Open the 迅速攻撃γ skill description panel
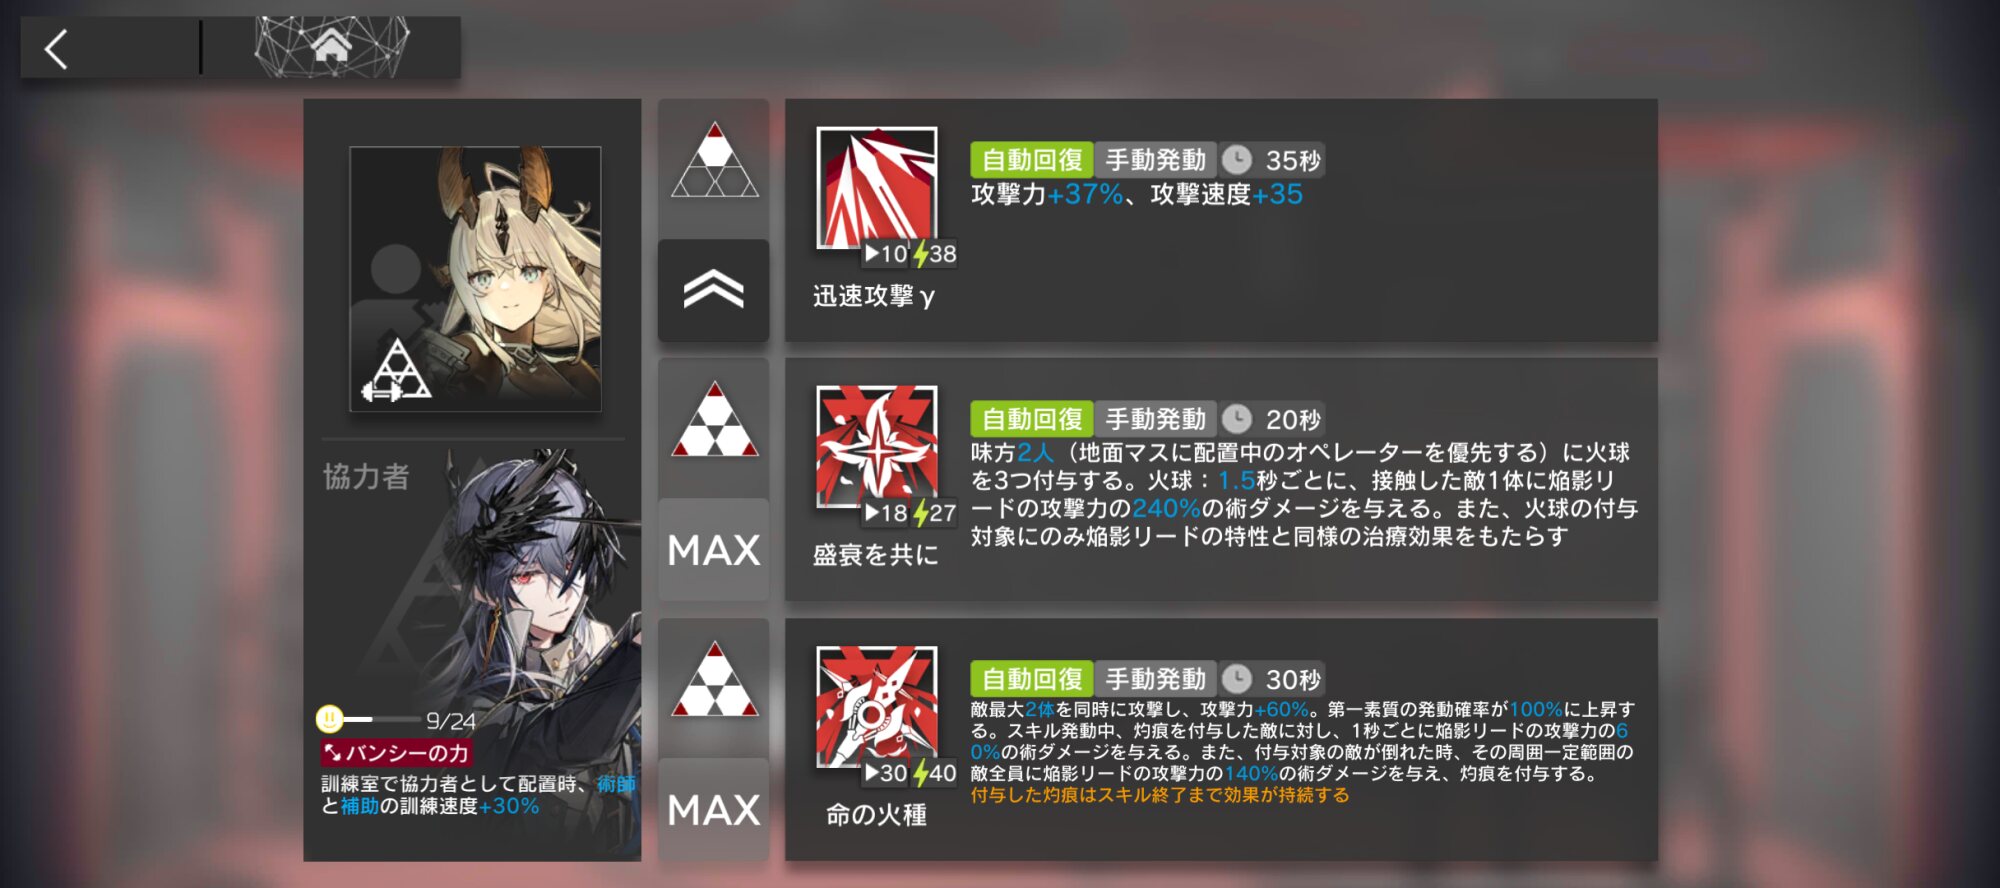This screenshot has width=2000, height=888. (1221, 220)
